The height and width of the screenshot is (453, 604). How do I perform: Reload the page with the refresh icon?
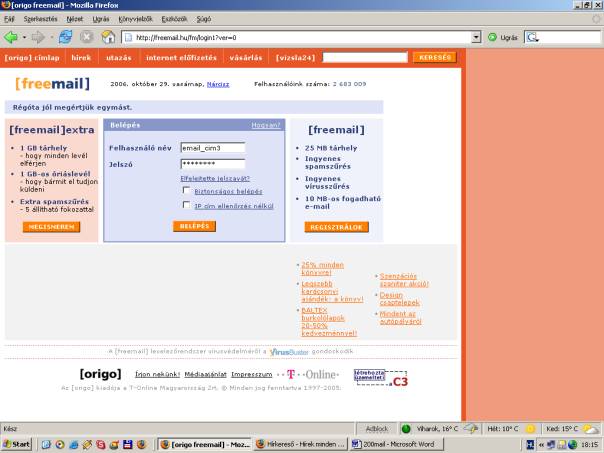tap(65, 37)
